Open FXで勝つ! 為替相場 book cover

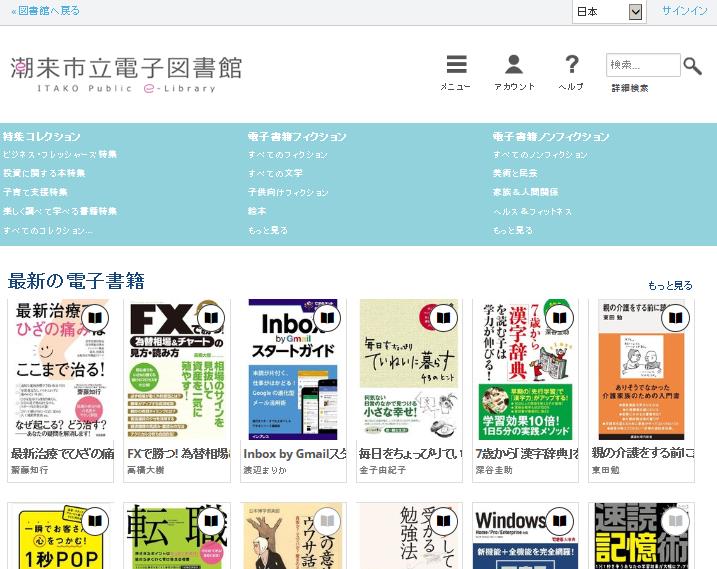[177, 370]
